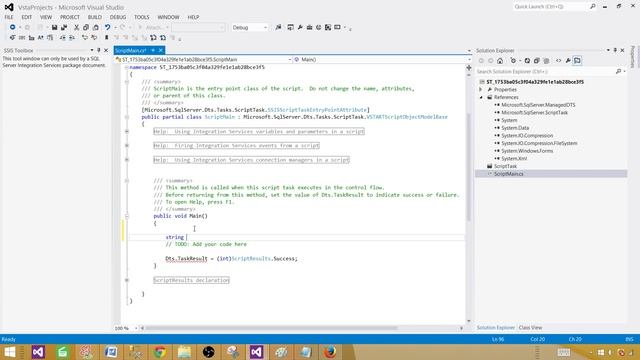Open the HELP menu
640x360 pixels.
click(193, 17)
